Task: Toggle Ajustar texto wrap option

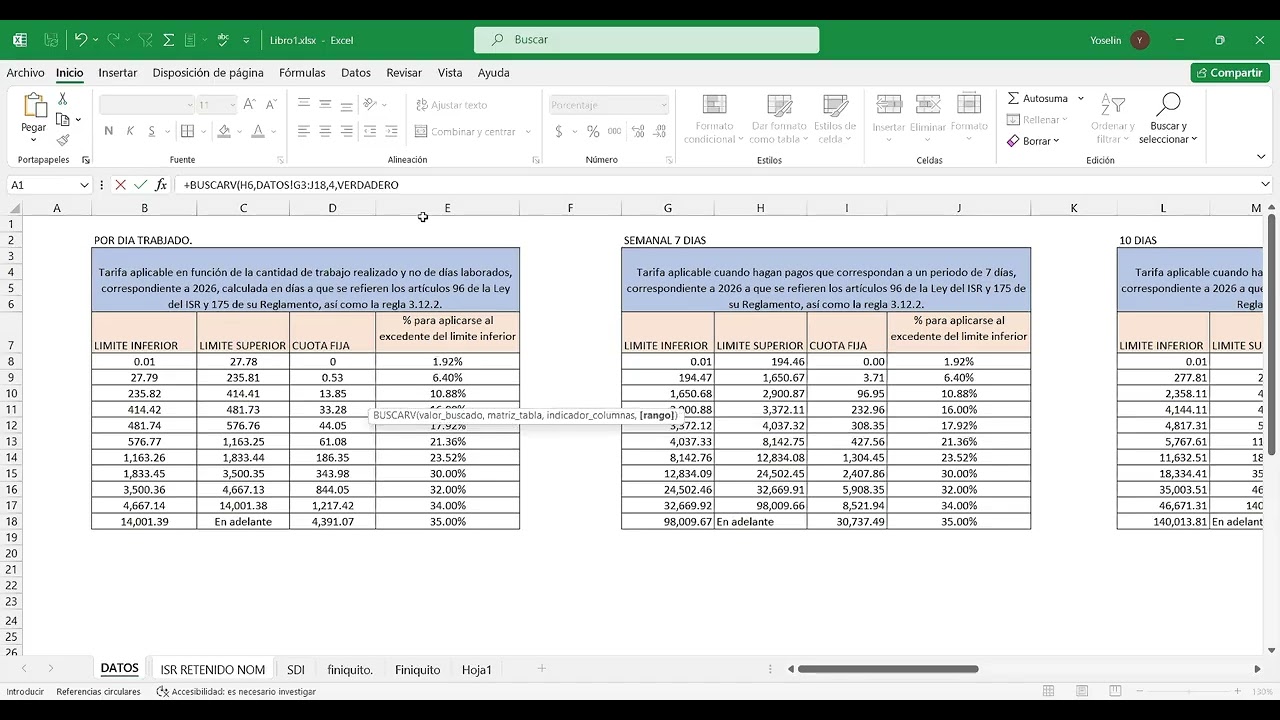Action: [451, 105]
